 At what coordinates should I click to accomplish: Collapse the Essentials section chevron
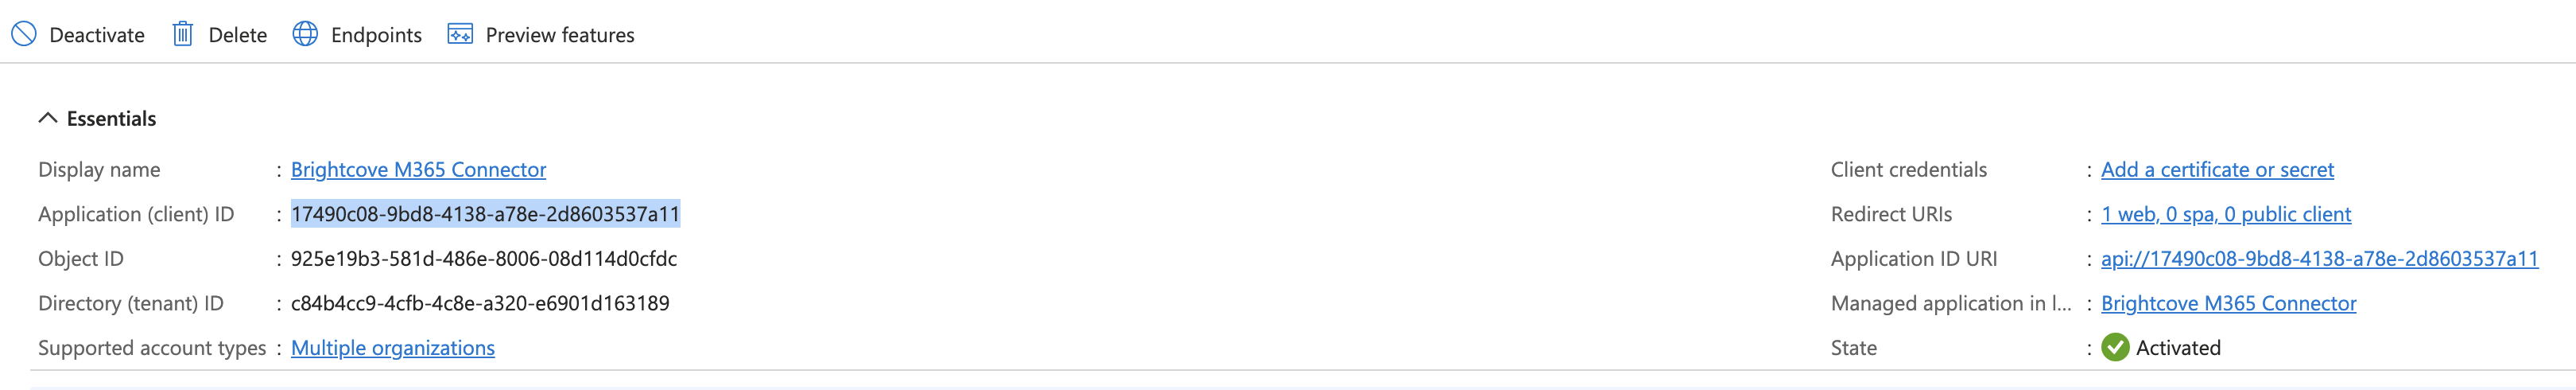pos(48,118)
